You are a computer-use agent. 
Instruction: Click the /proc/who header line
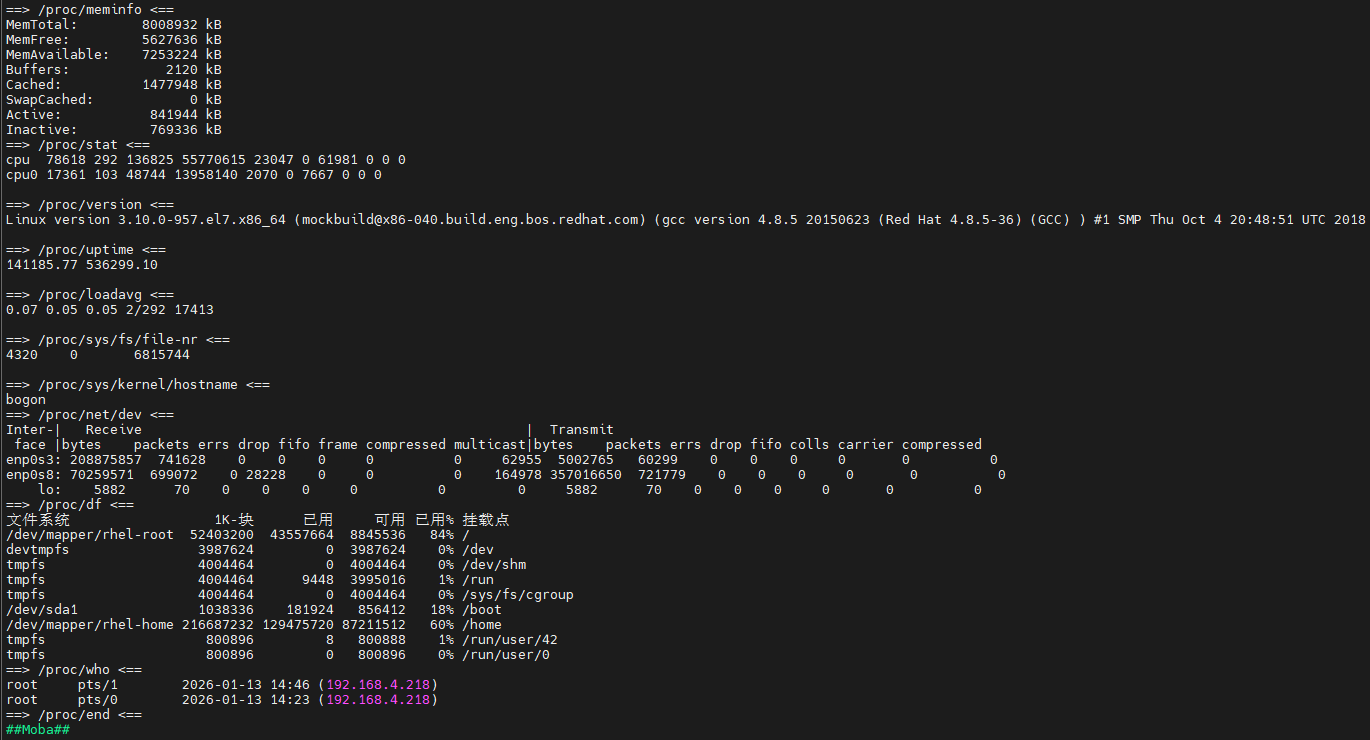click(x=74, y=670)
